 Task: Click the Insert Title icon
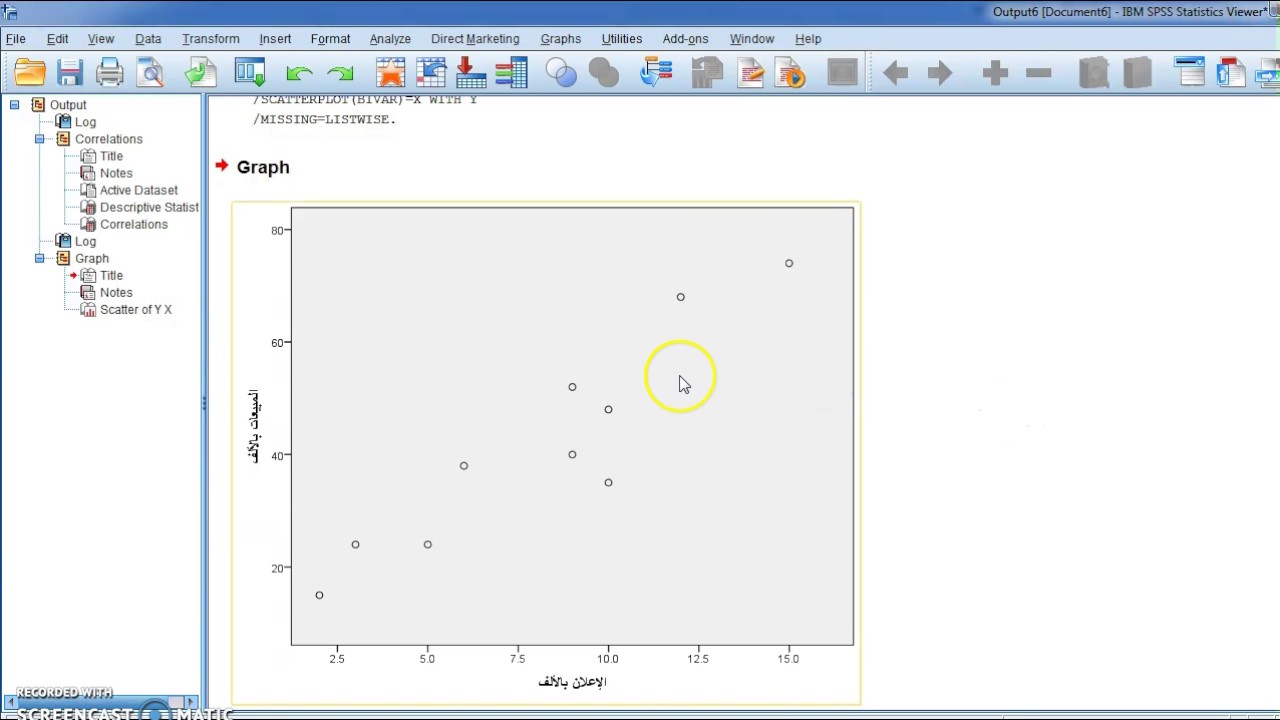pos(1231,73)
